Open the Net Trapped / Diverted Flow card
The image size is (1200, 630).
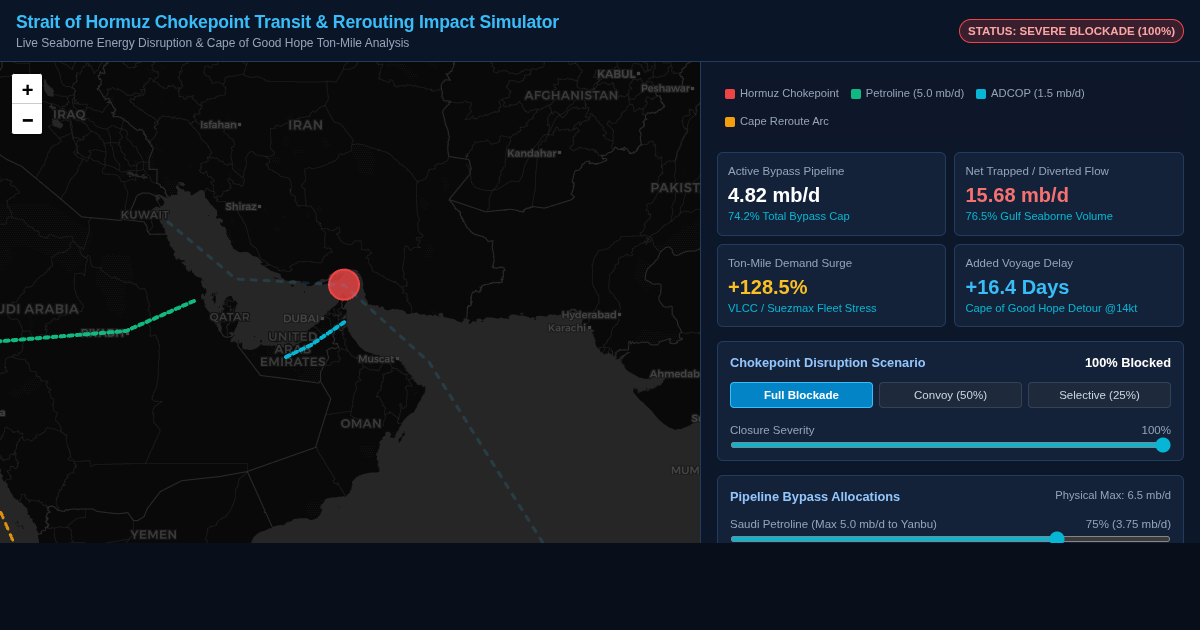1069,194
